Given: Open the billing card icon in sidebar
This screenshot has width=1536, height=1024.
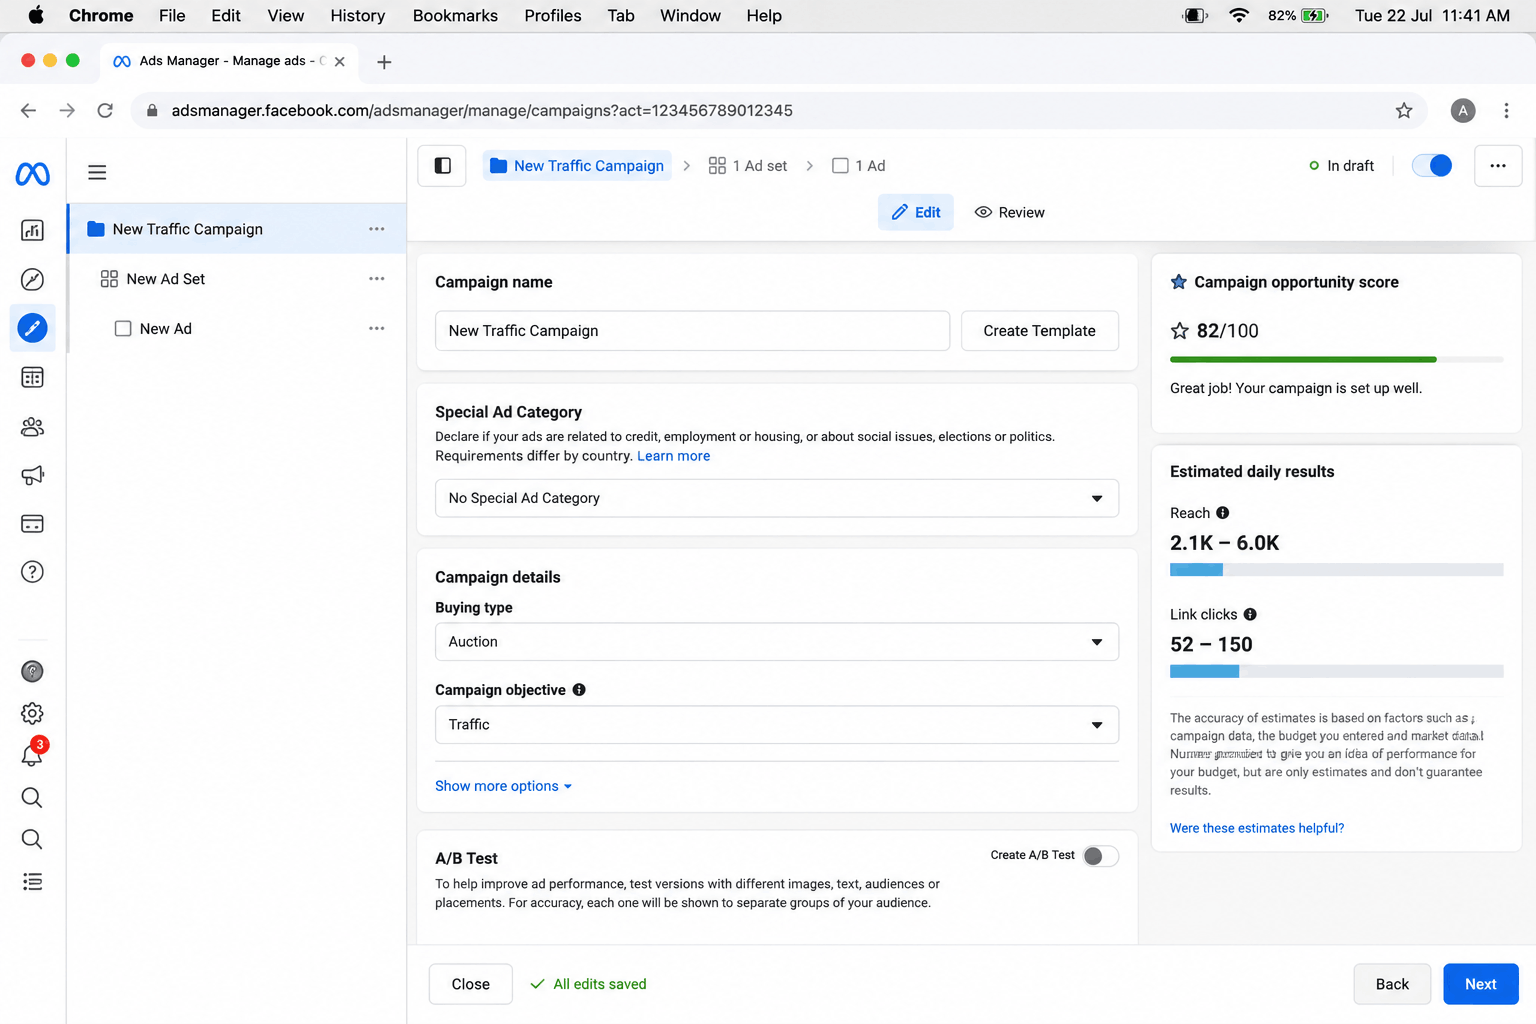Looking at the screenshot, I should [32, 523].
